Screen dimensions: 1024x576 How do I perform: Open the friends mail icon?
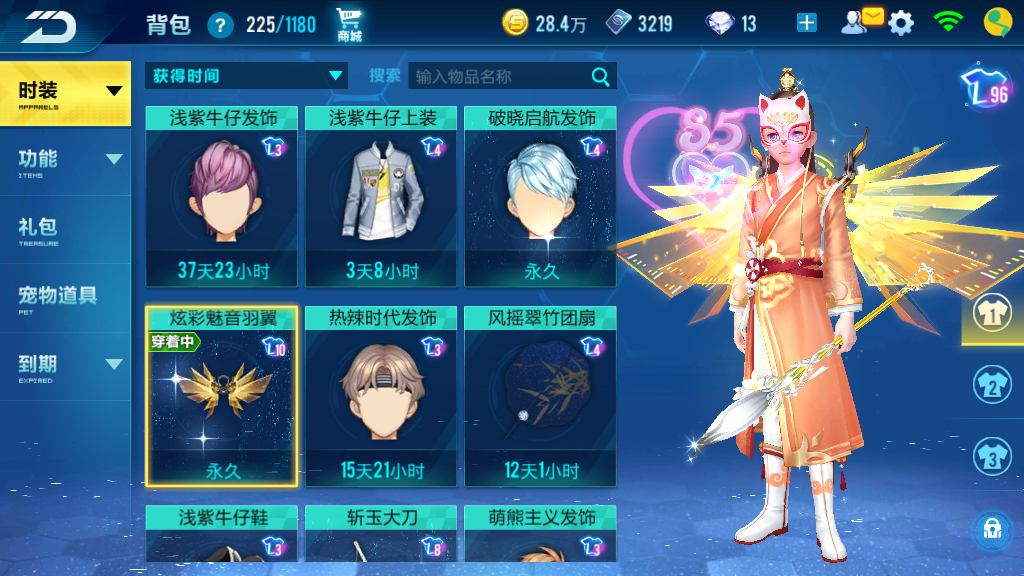tap(862, 22)
